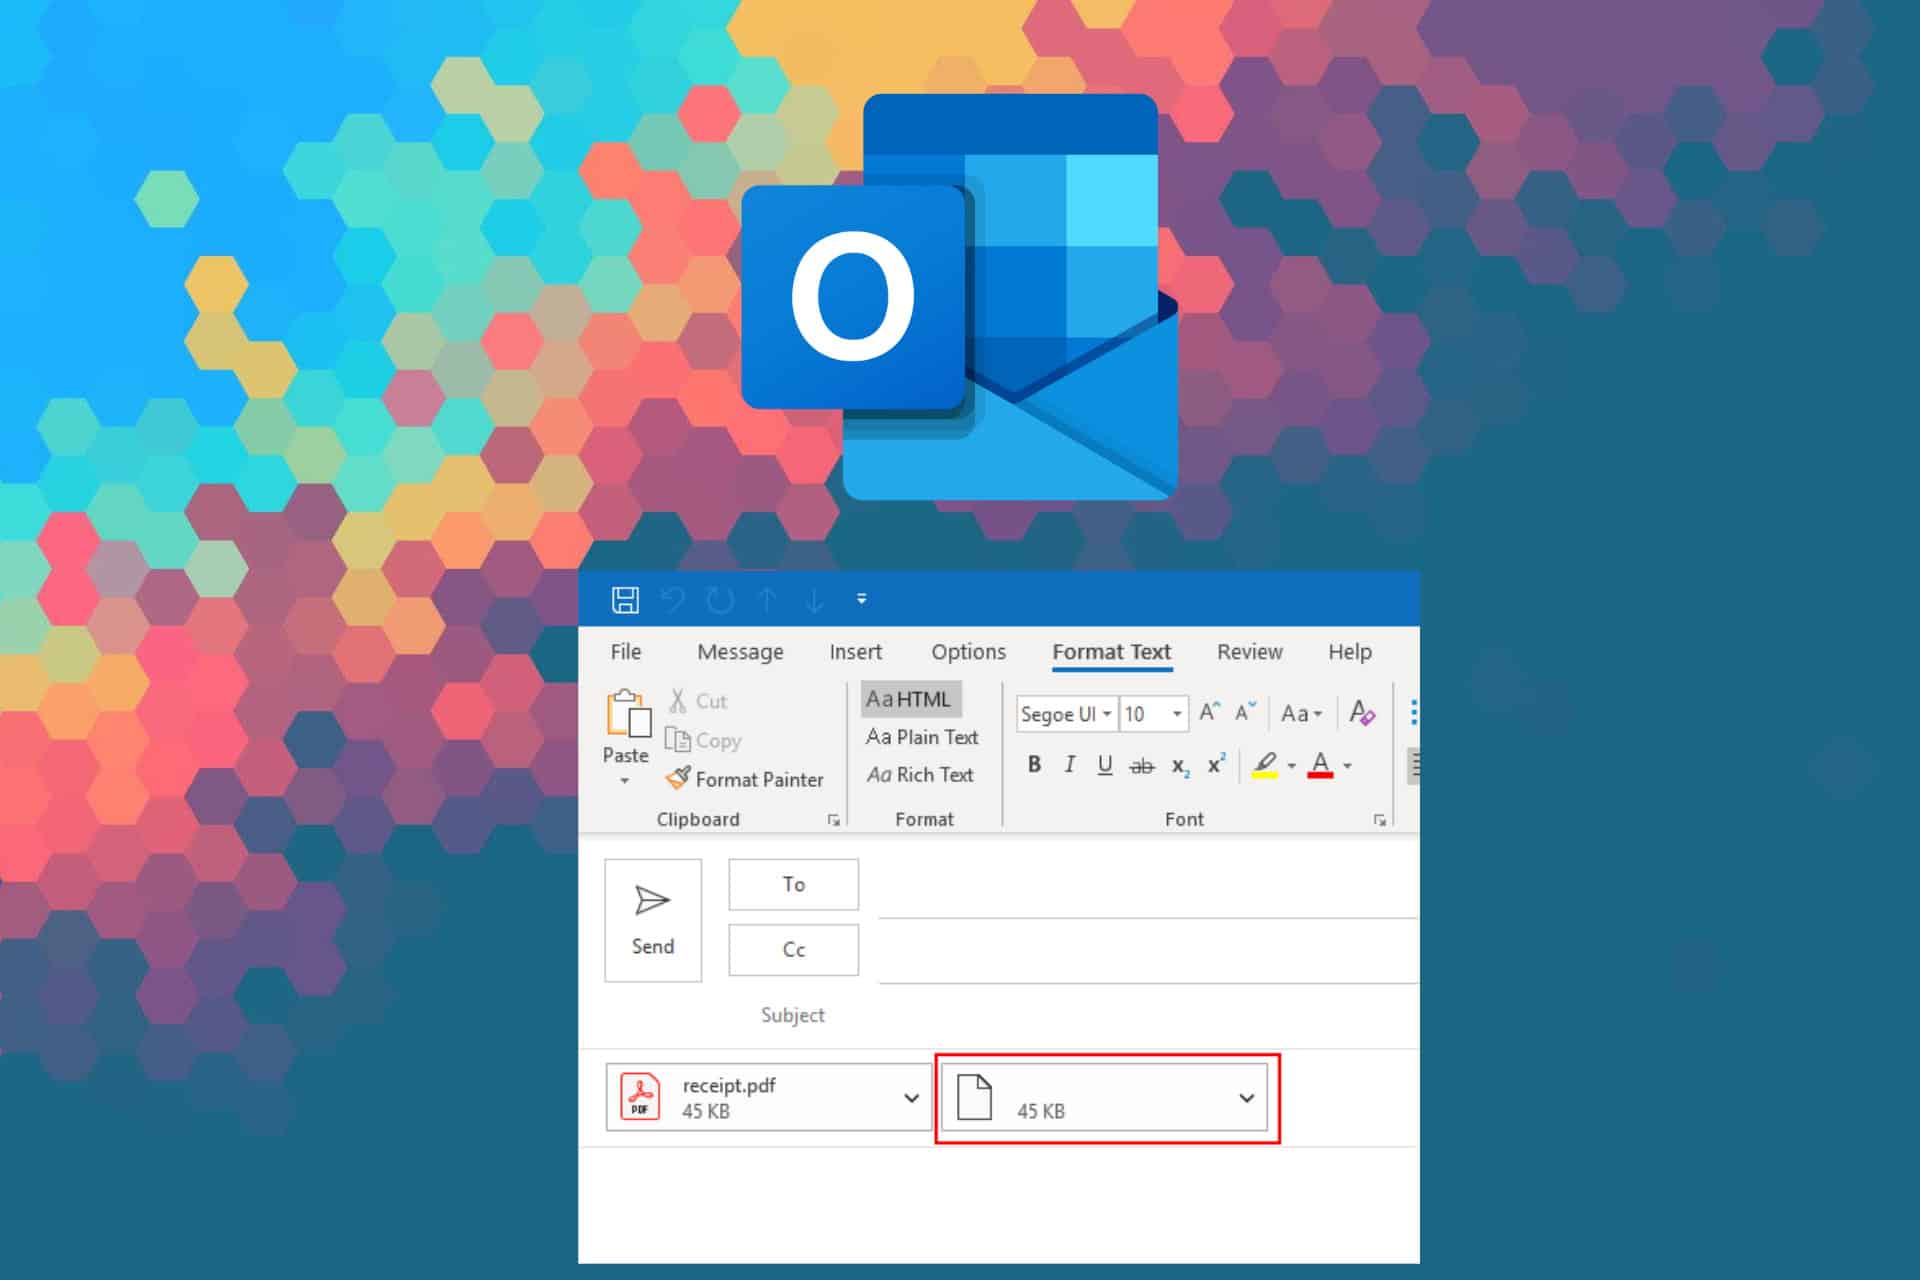Set message format to Plain Text

click(x=922, y=737)
